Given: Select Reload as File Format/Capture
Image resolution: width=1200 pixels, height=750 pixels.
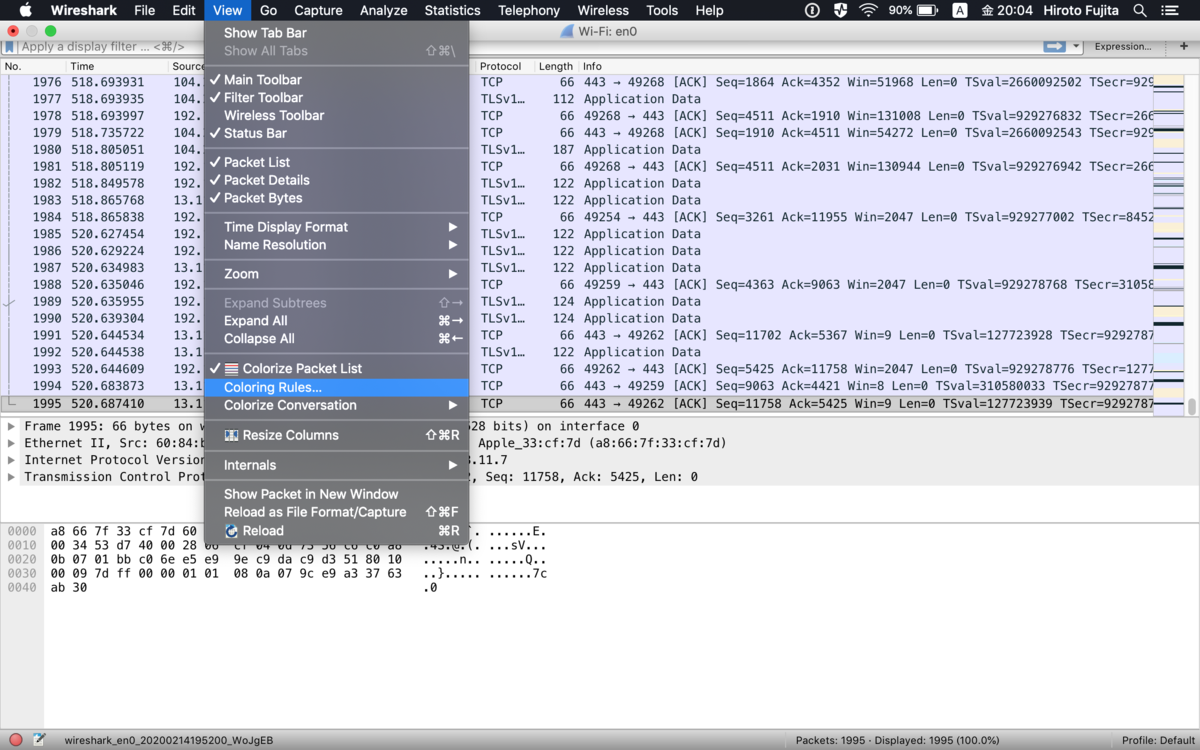Looking at the screenshot, I should [337, 512].
